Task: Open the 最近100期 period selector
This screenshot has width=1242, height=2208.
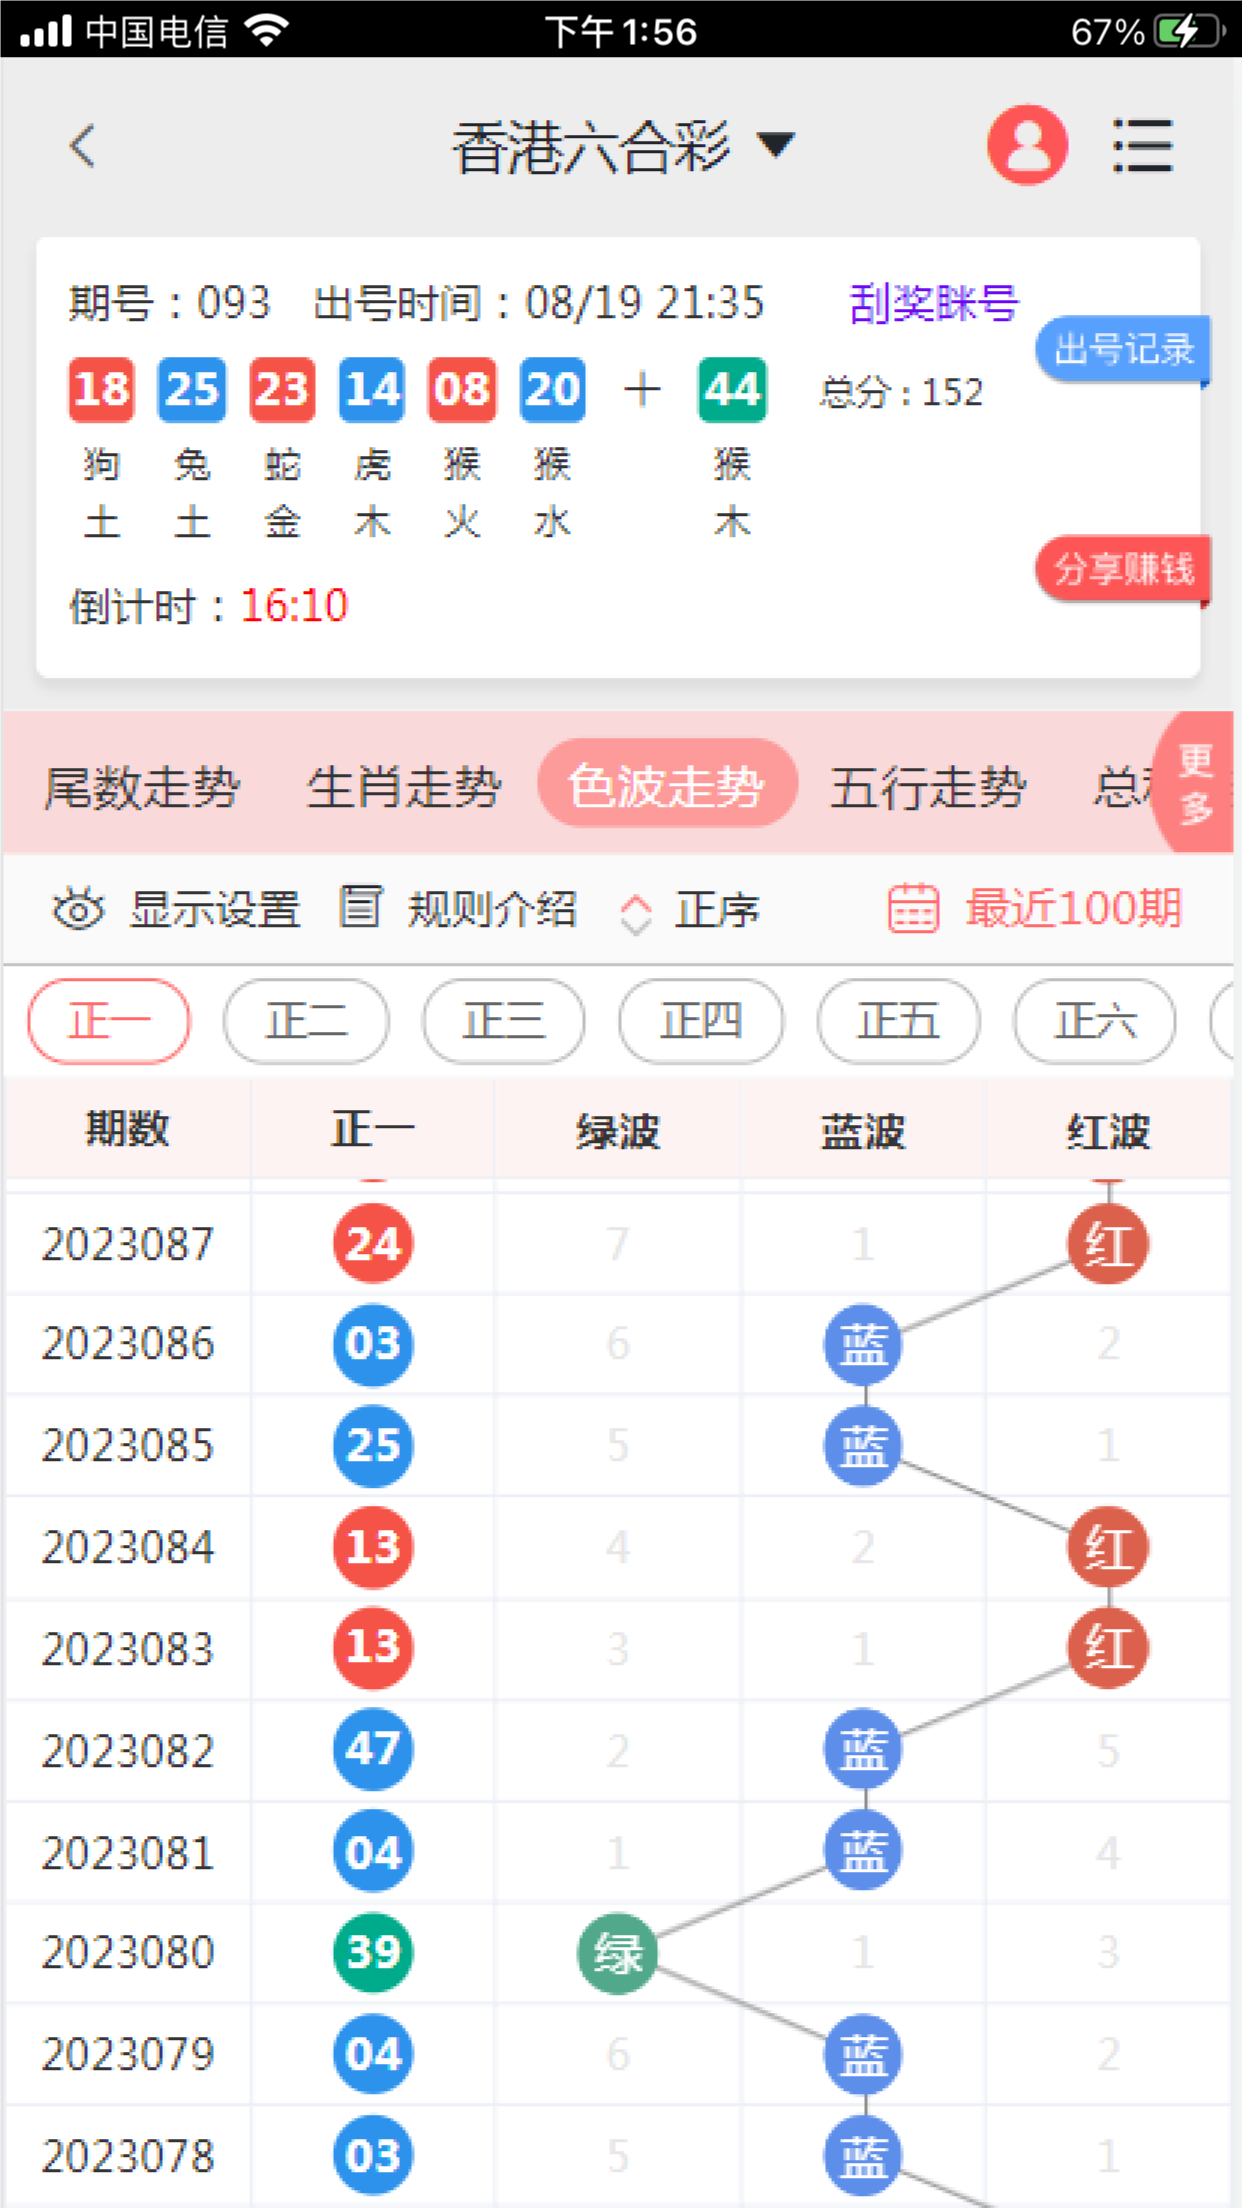Action: click(x=1073, y=909)
